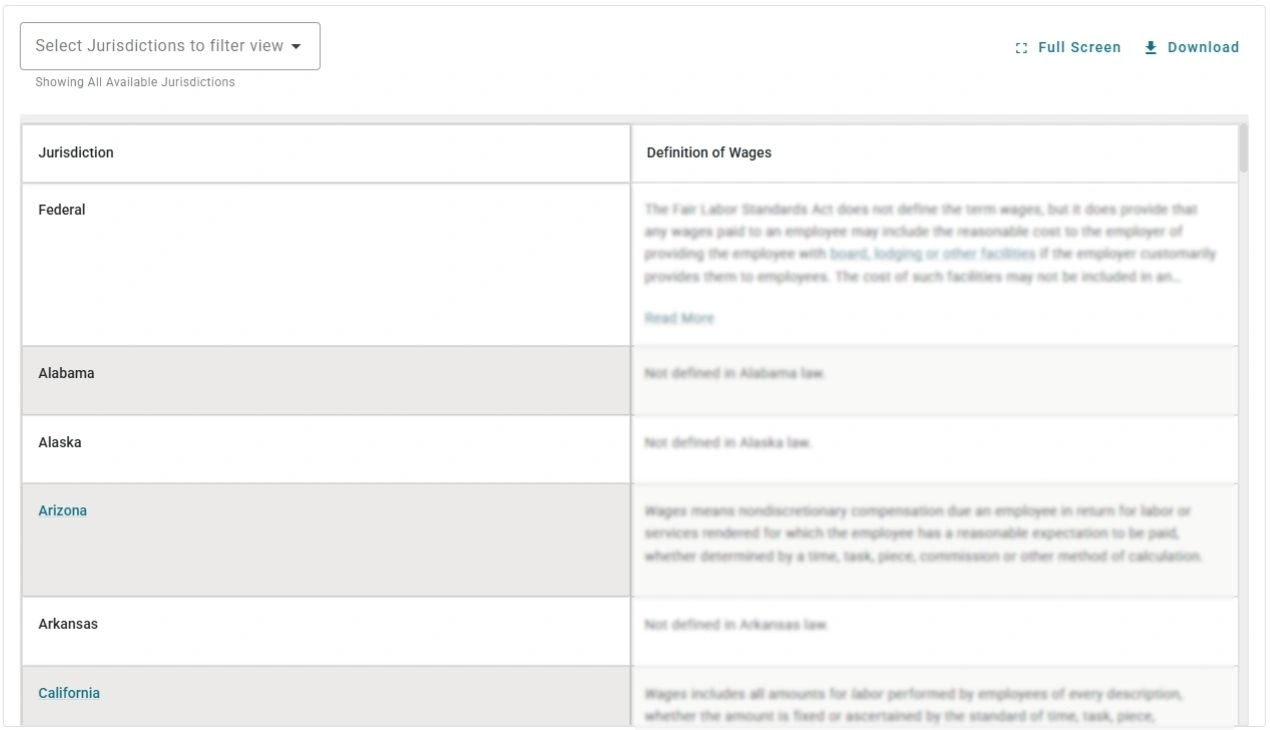Select the Arizona jurisdiction link

[x=62, y=510]
